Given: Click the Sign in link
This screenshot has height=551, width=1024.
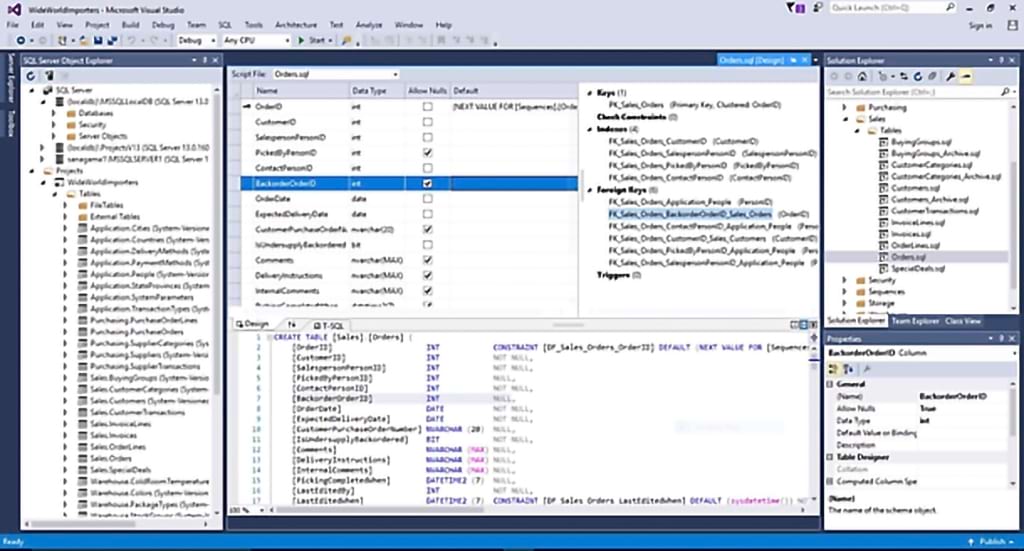Looking at the screenshot, I should (980, 25).
